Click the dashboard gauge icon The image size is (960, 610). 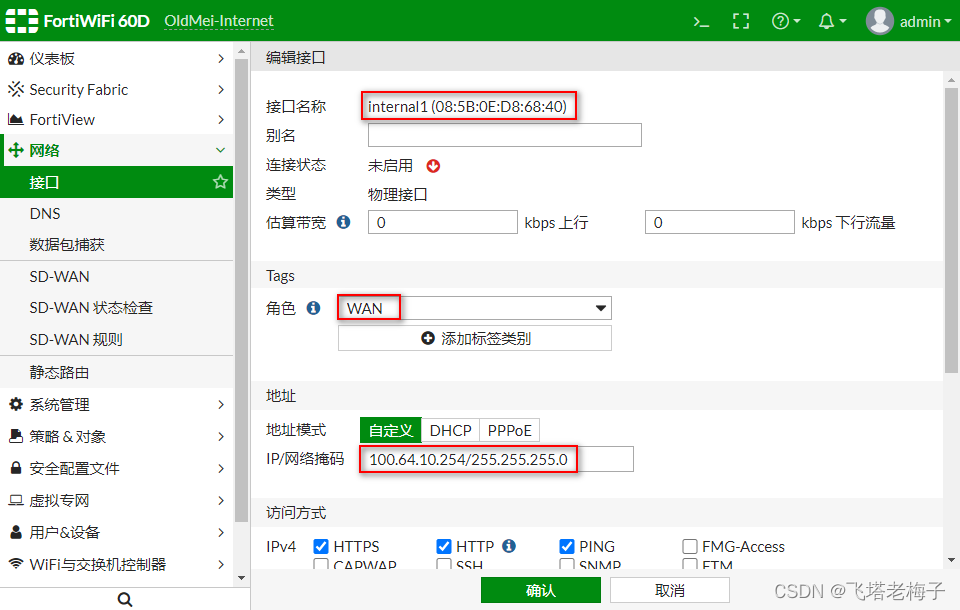tap(16, 59)
